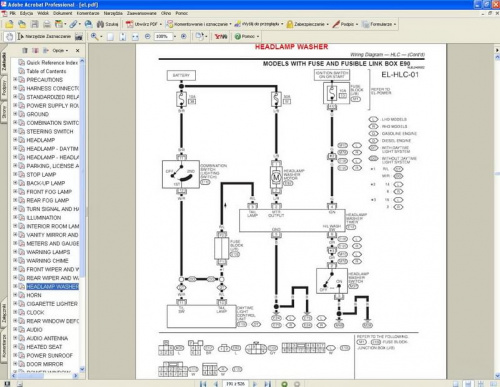Open the Opcje dropdown in bookmarks panel
The height and width of the screenshot is (387, 500).
[x=60, y=50]
